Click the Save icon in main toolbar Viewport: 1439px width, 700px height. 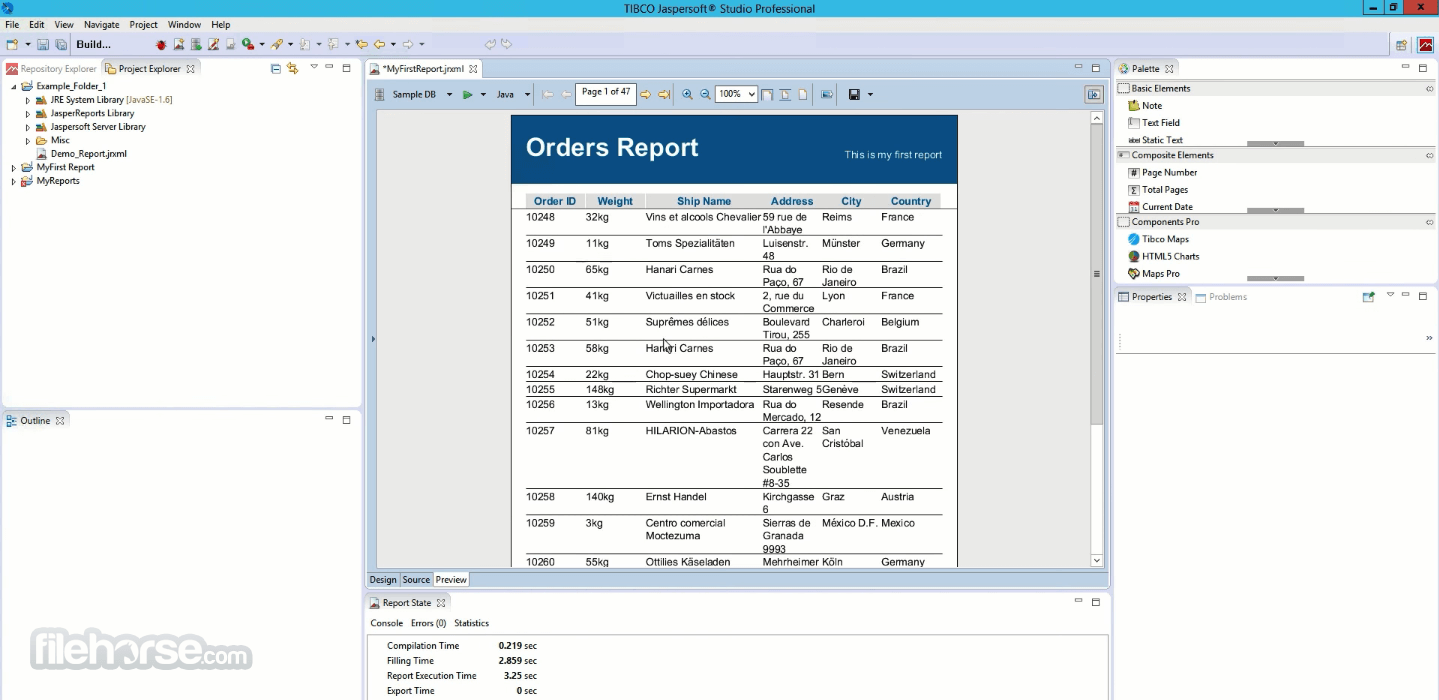[x=43, y=44]
